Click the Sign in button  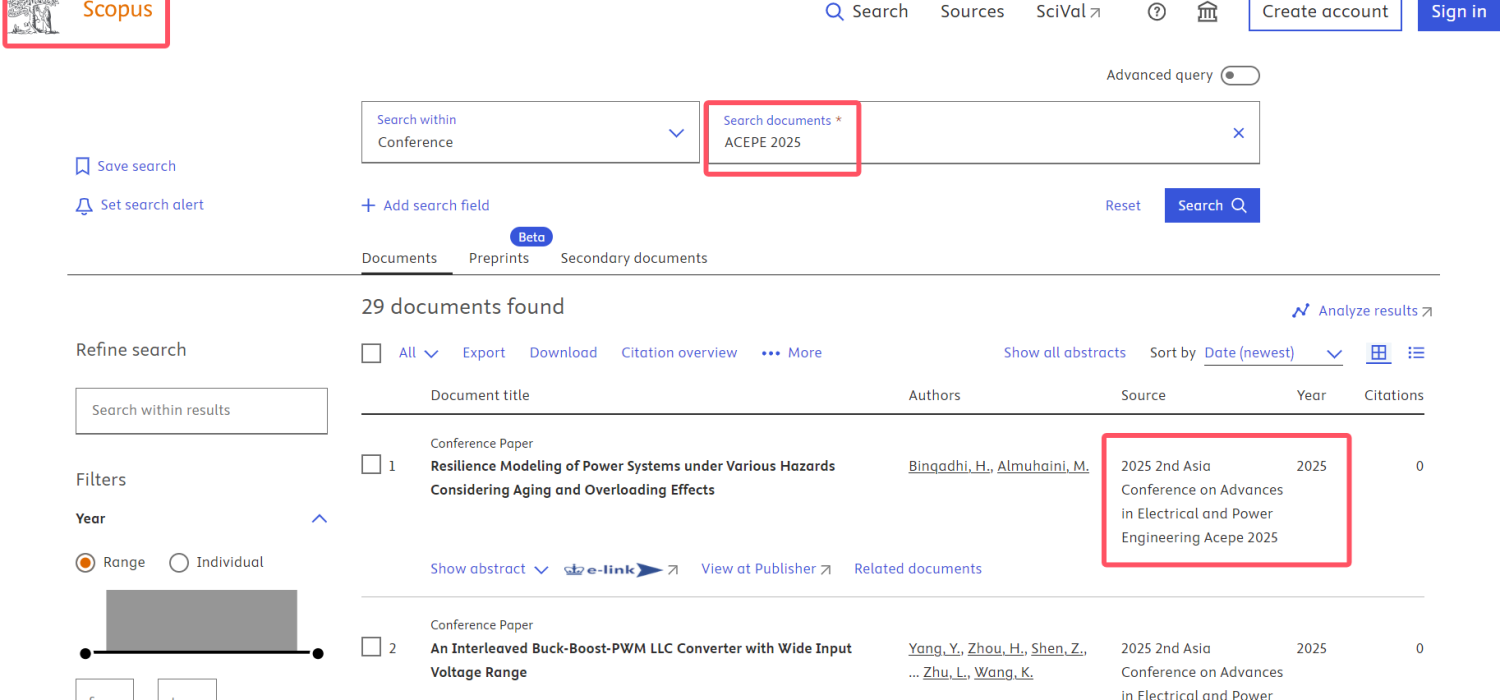click(1458, 12)
